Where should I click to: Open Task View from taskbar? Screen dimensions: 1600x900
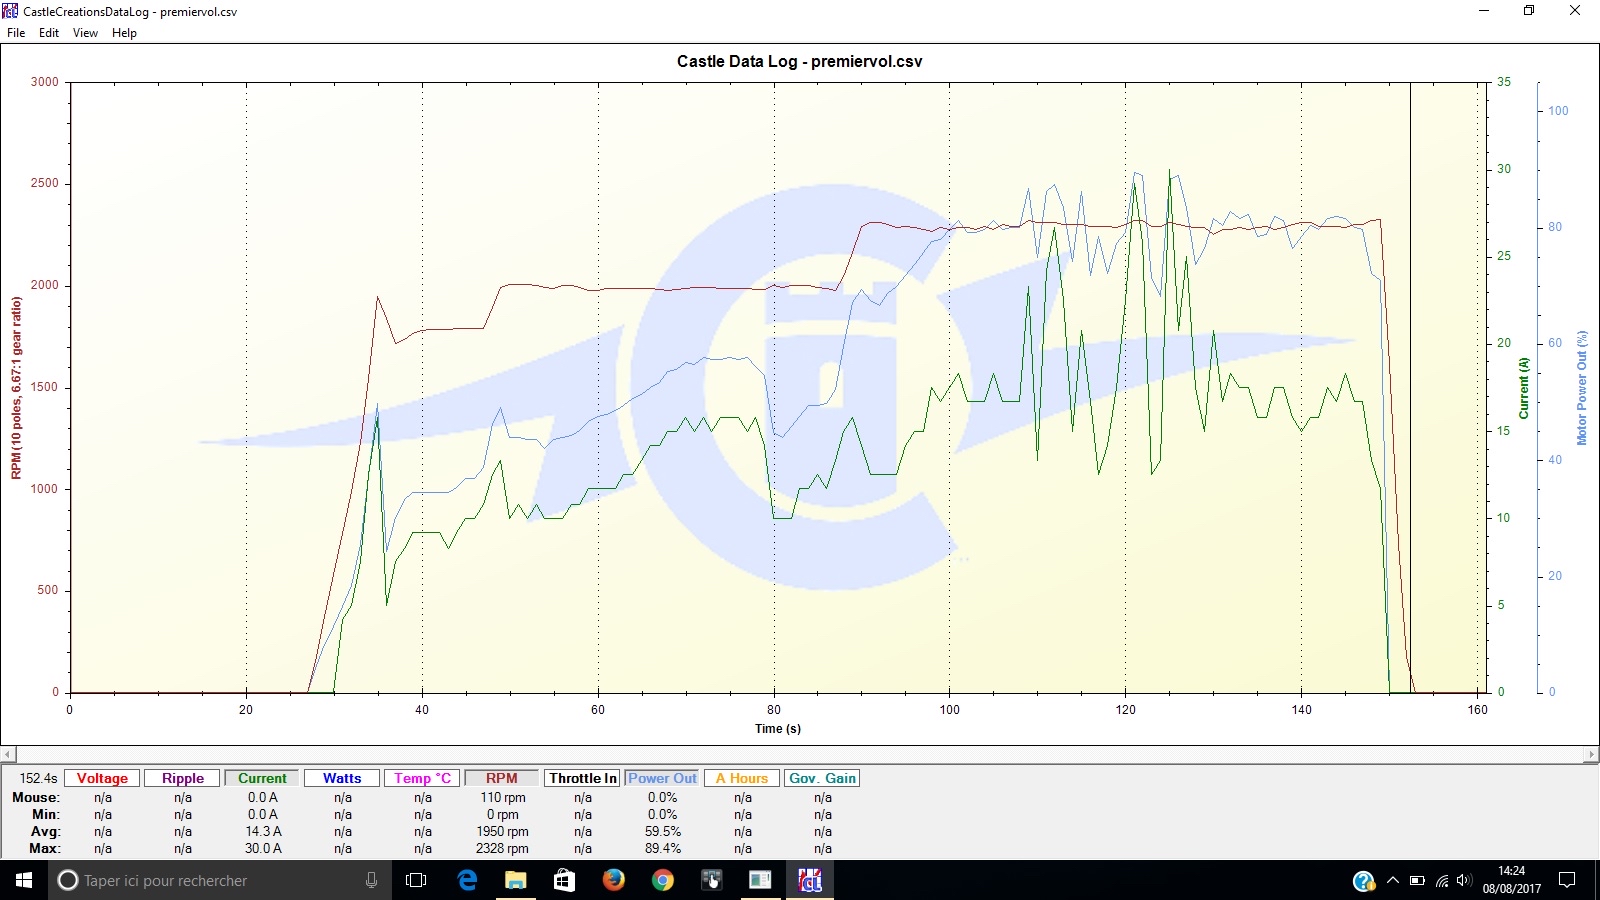pyautogui.click(x=416, y=880)
